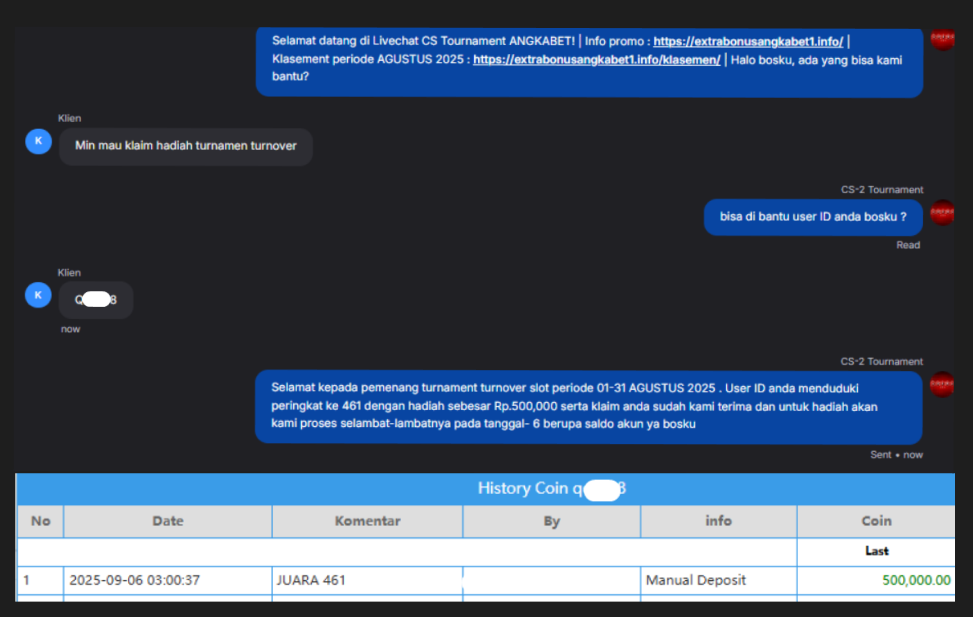This screenshot has width=973, height=617.
Task: Select message 'Min mau klaim hadiah turnamen turnover'
Action: [186, 146]
